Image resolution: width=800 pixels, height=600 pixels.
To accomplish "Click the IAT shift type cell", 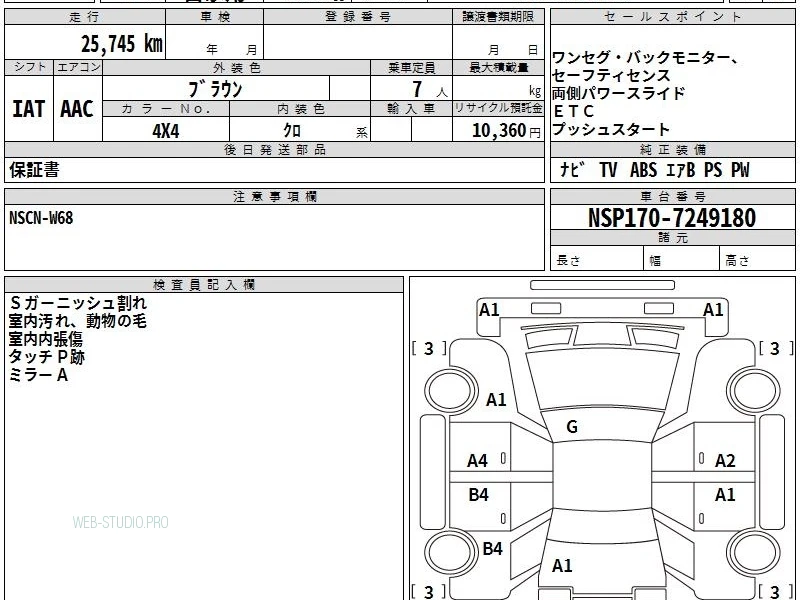I will coord(29,109).
